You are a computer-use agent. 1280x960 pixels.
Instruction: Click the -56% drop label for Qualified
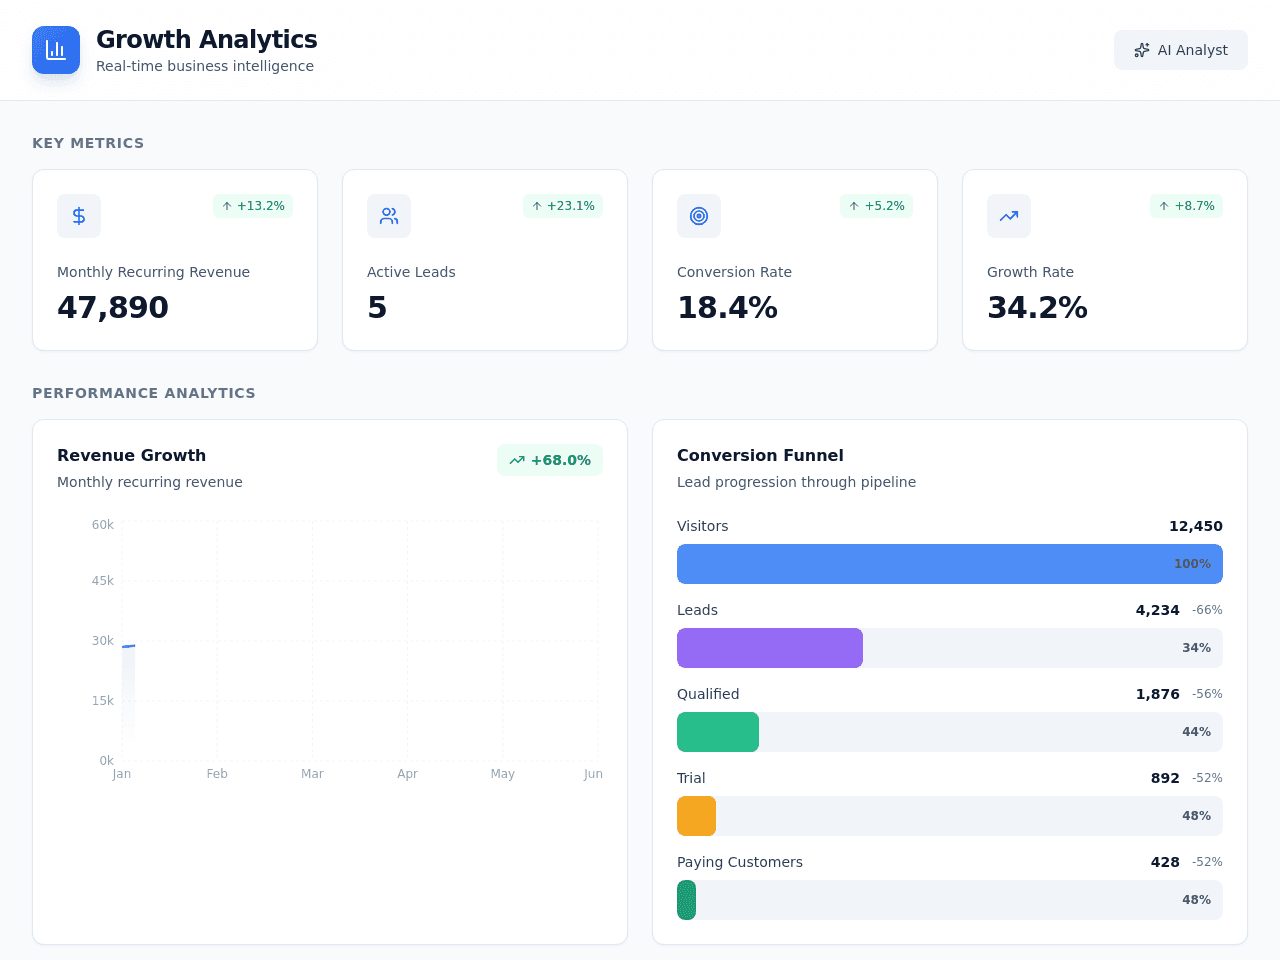tap(1207, 694)
